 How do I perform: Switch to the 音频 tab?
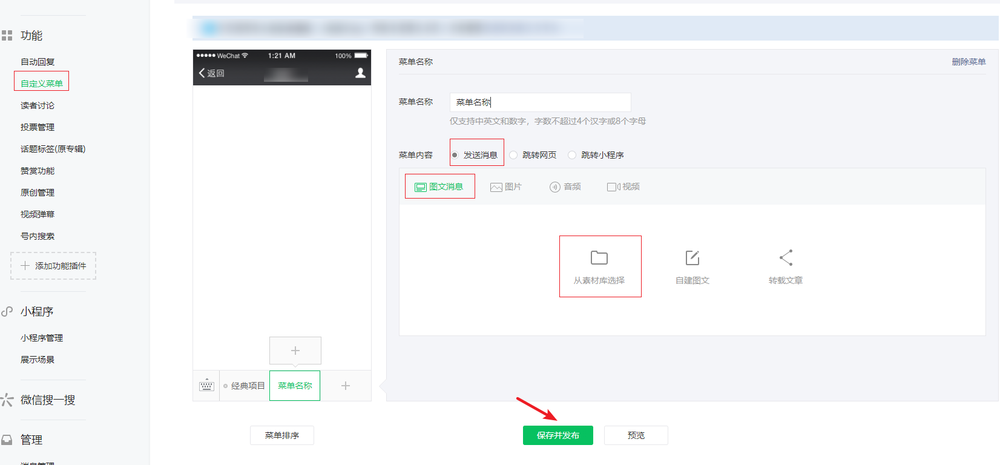pos(565,187)
